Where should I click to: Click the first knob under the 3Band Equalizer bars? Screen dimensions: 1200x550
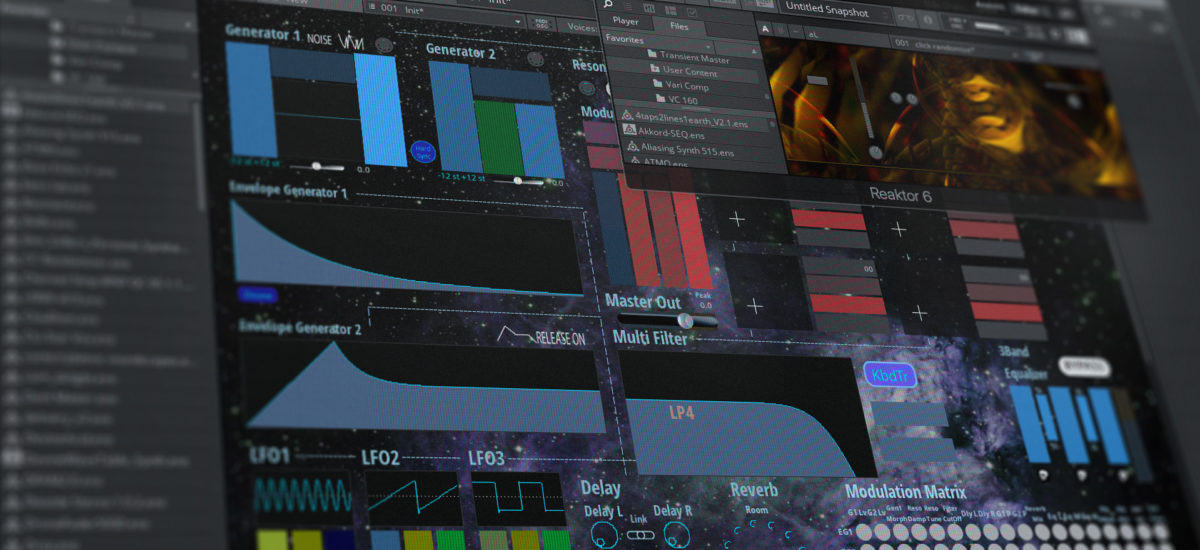(1044, 474)
